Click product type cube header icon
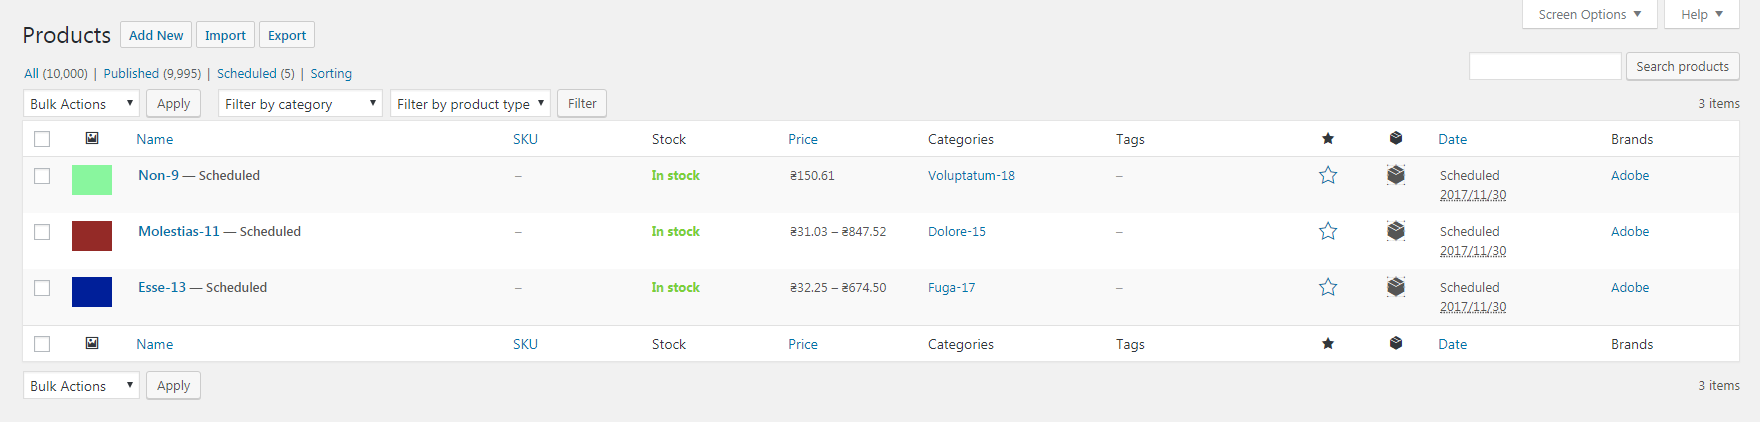Screen dimensions: 1760x422 coord(1396,138)
